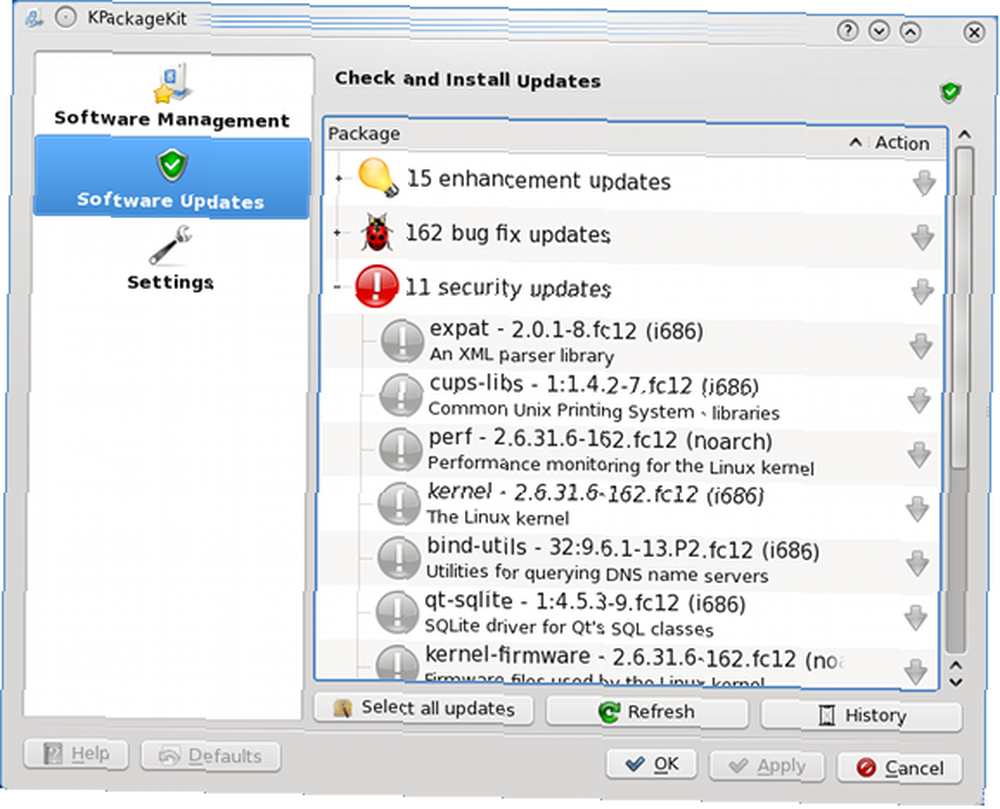Click the title bar maximize chevron-up button
Screen dimensions: 1000x809
910,31
